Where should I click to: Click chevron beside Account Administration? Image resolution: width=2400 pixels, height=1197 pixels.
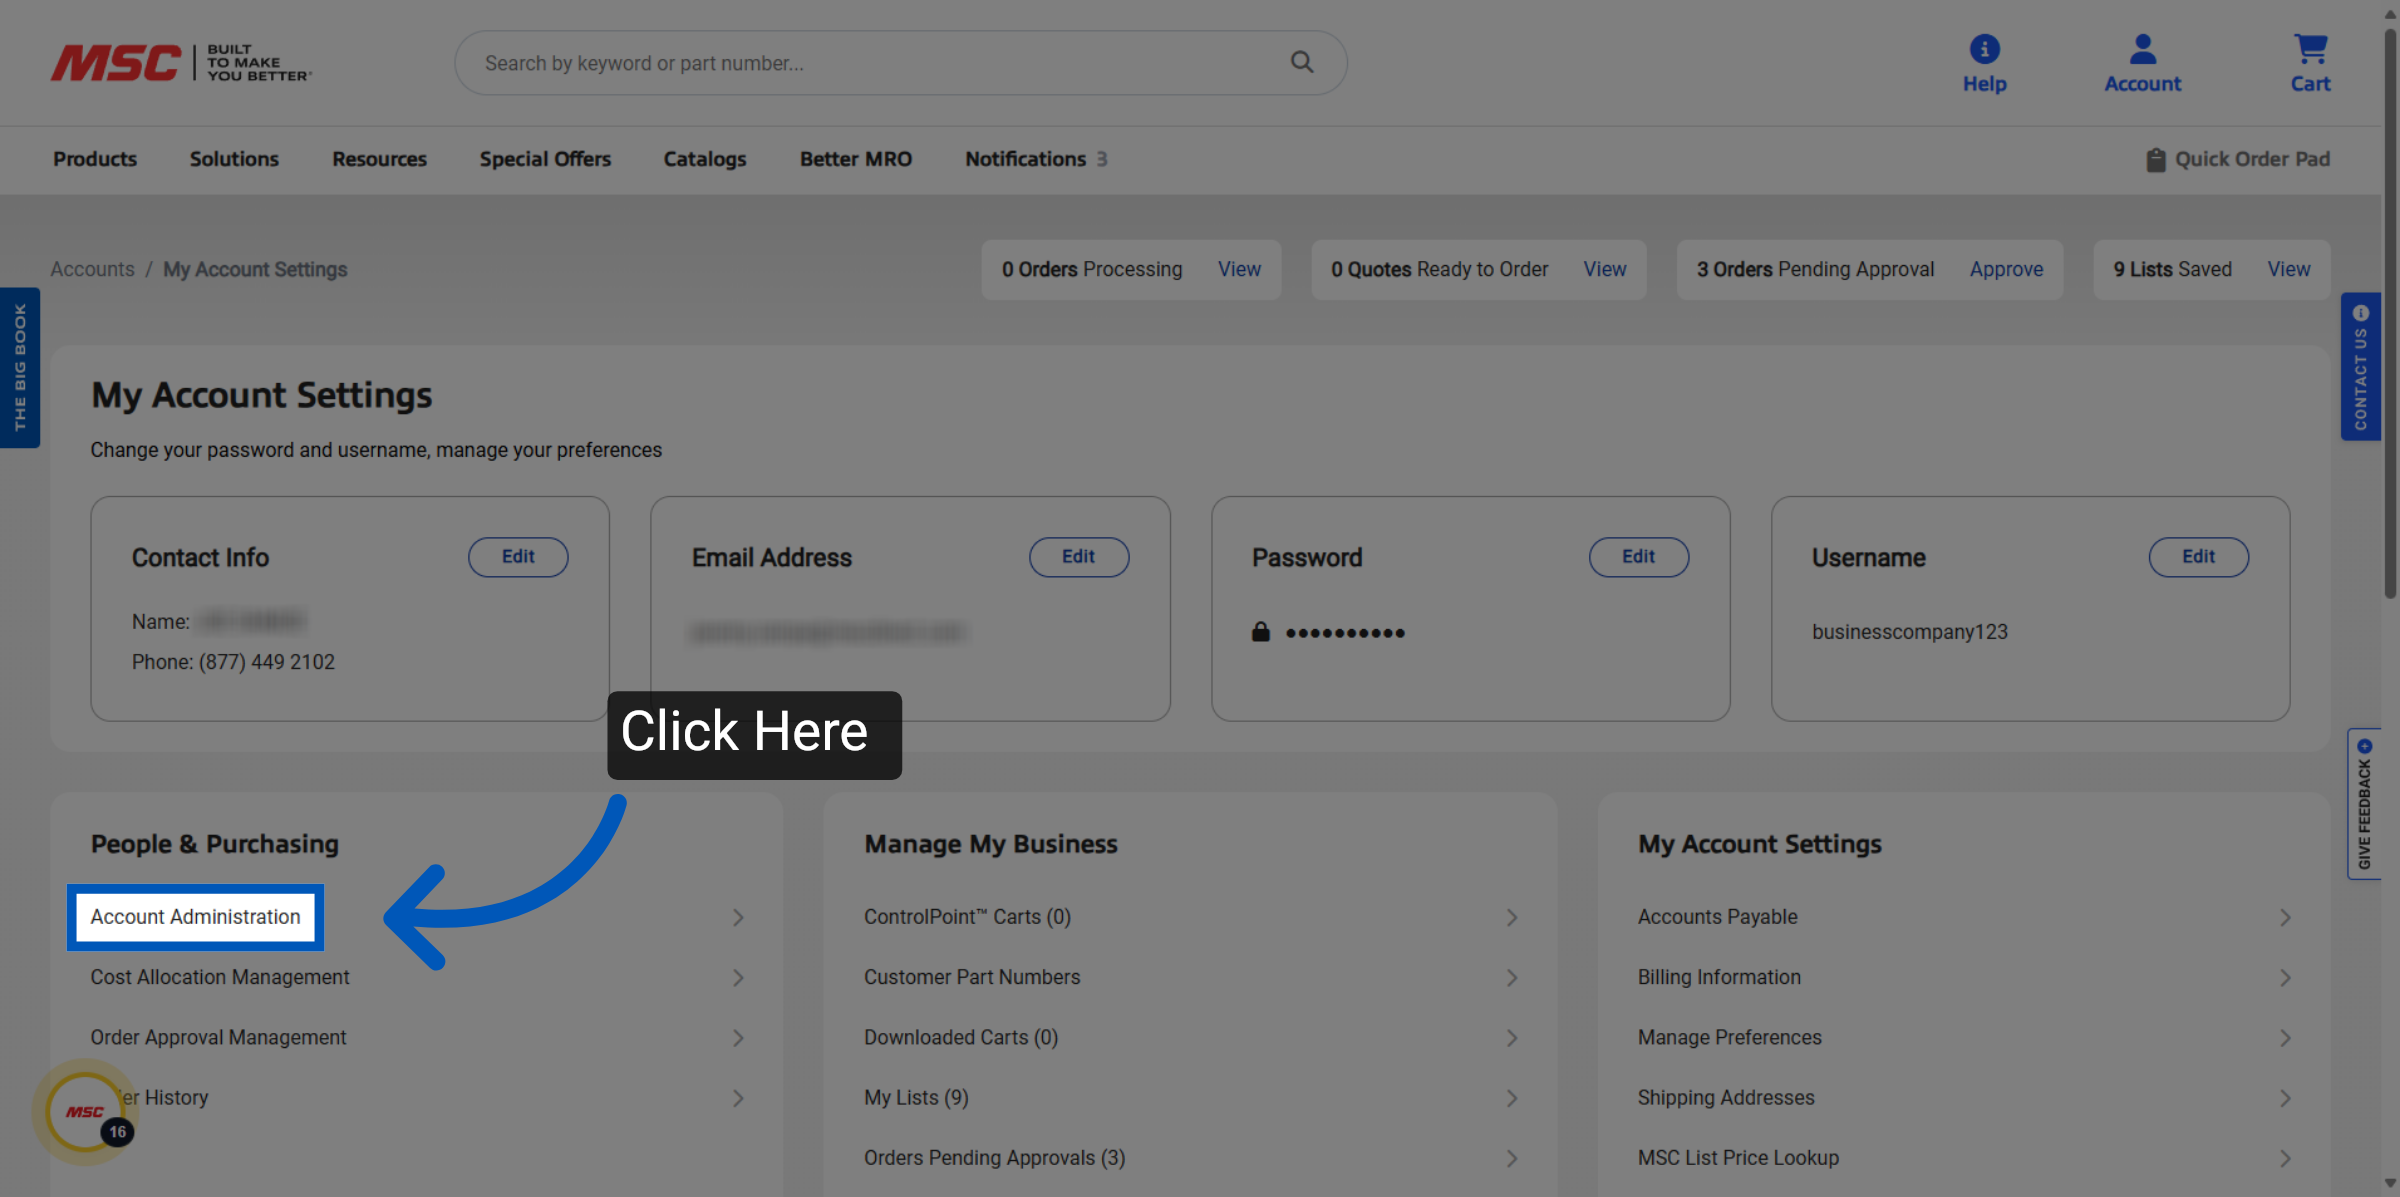pyautogui.click(x=738, y=917)
